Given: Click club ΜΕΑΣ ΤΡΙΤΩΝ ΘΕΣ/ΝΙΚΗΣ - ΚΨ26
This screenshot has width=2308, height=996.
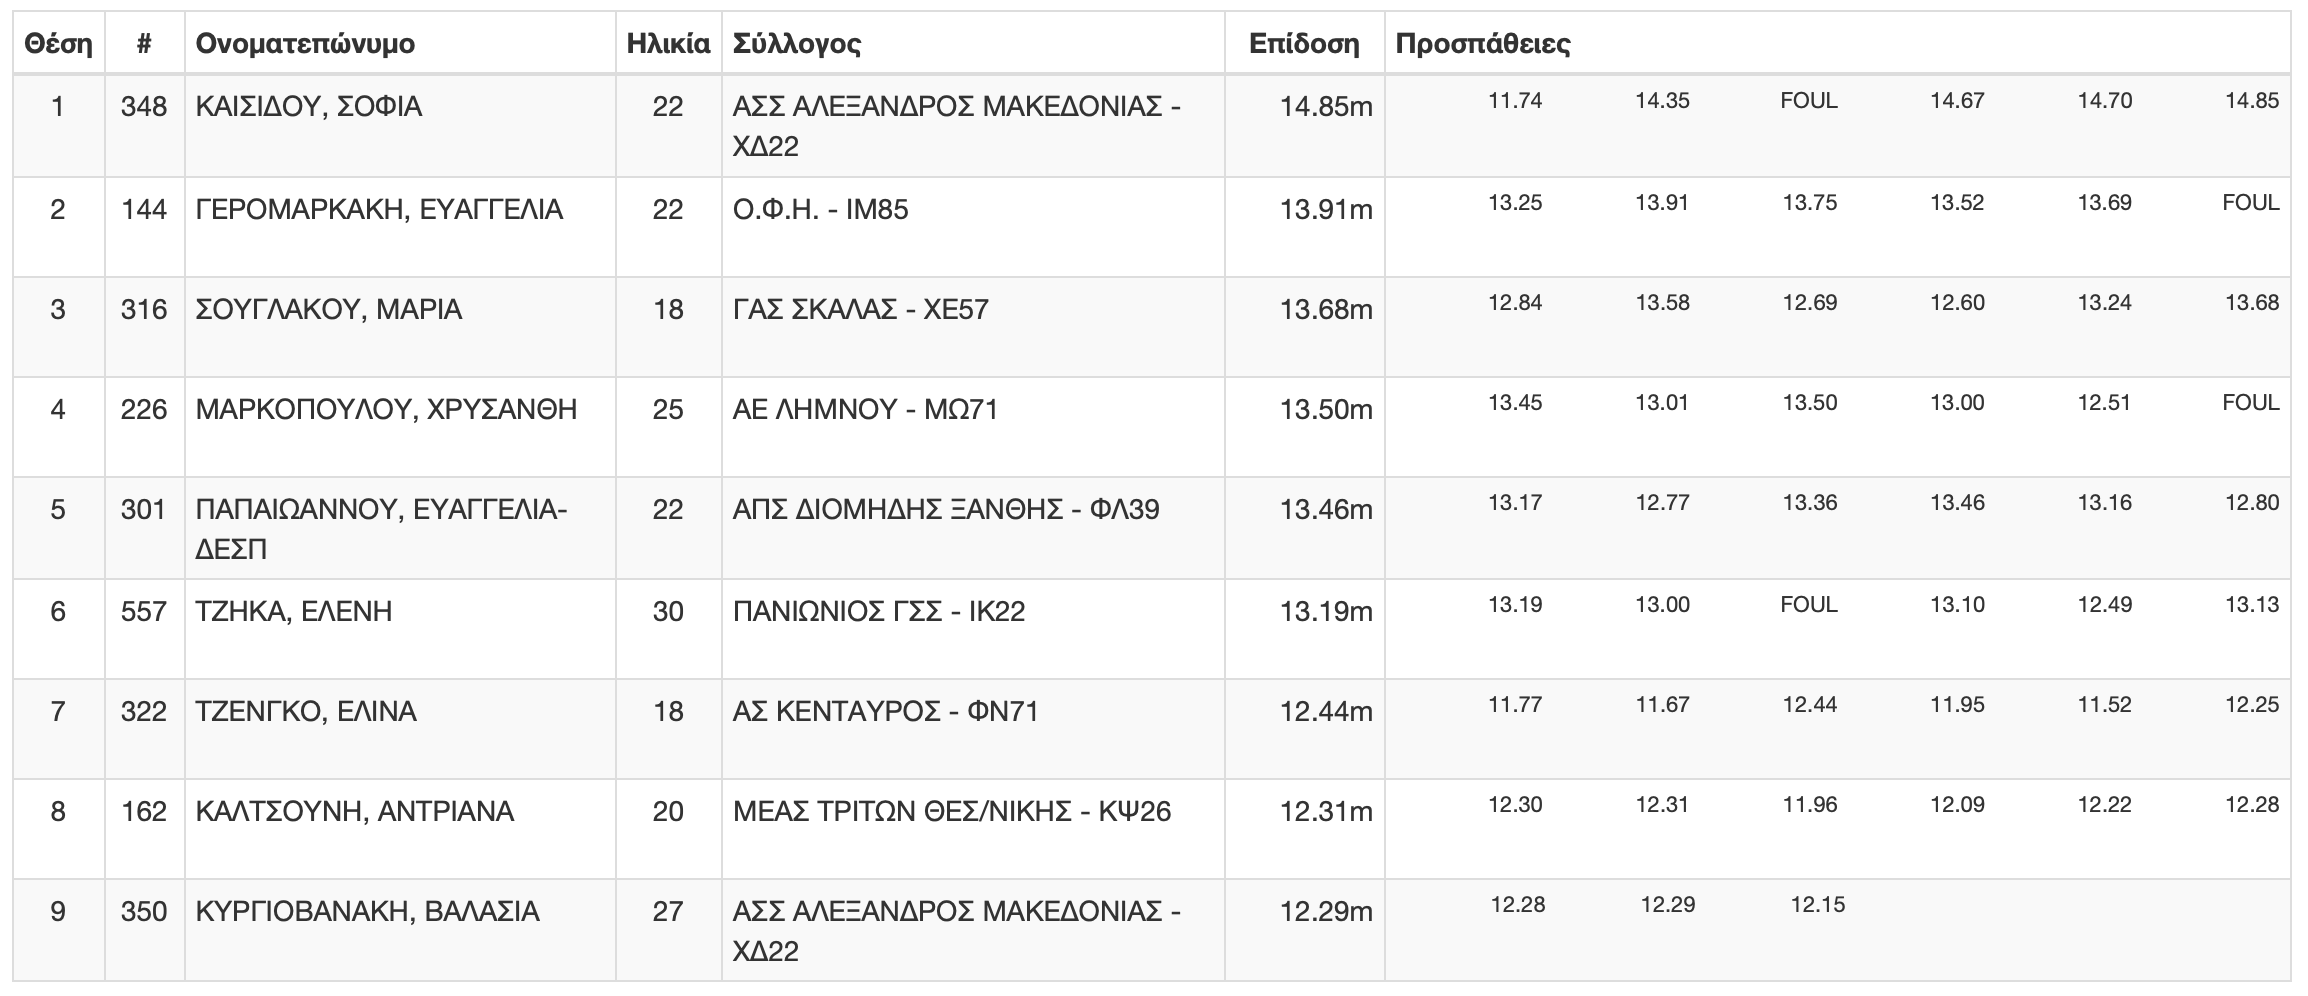Looking at the screenshot, I should pyautogui.click(x=952, y=811).
